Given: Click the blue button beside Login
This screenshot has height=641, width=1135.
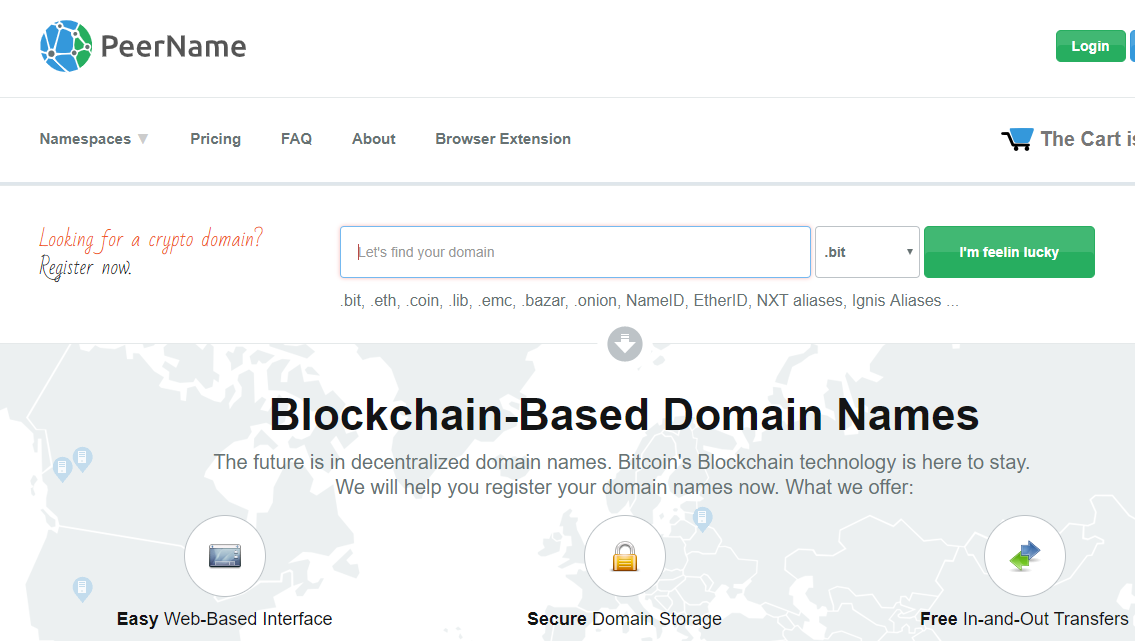Looking at the screenshot, I should point(1132,46).
